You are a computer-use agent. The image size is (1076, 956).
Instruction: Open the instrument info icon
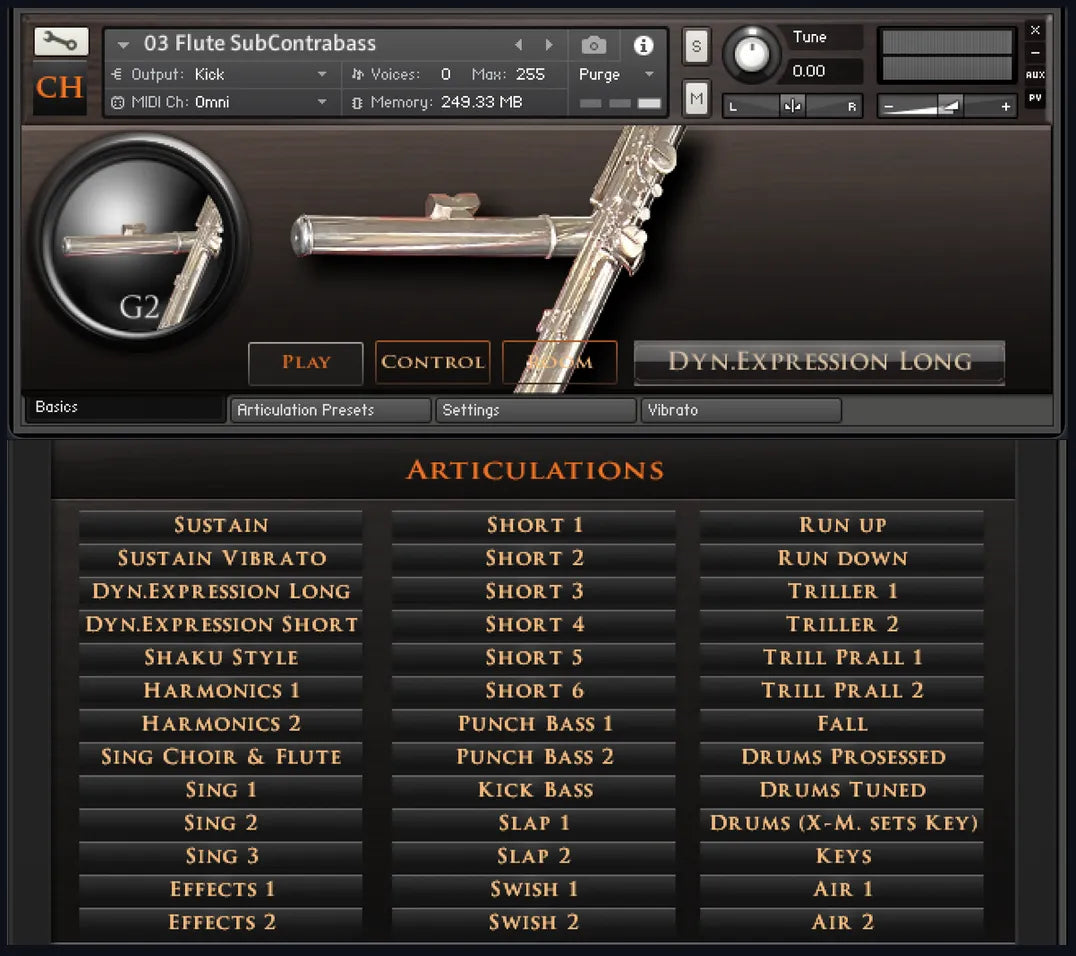[x=643, y=45]
